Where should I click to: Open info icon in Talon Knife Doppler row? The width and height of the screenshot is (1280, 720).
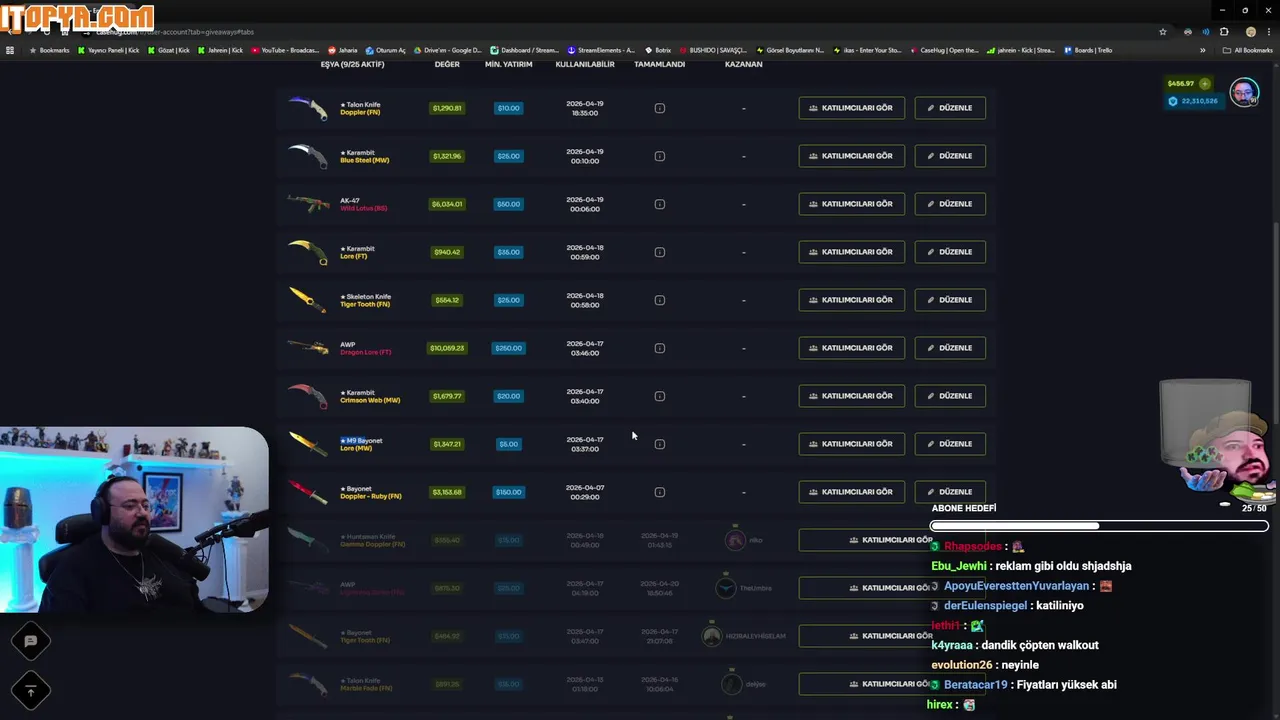(x=659, y=108)
